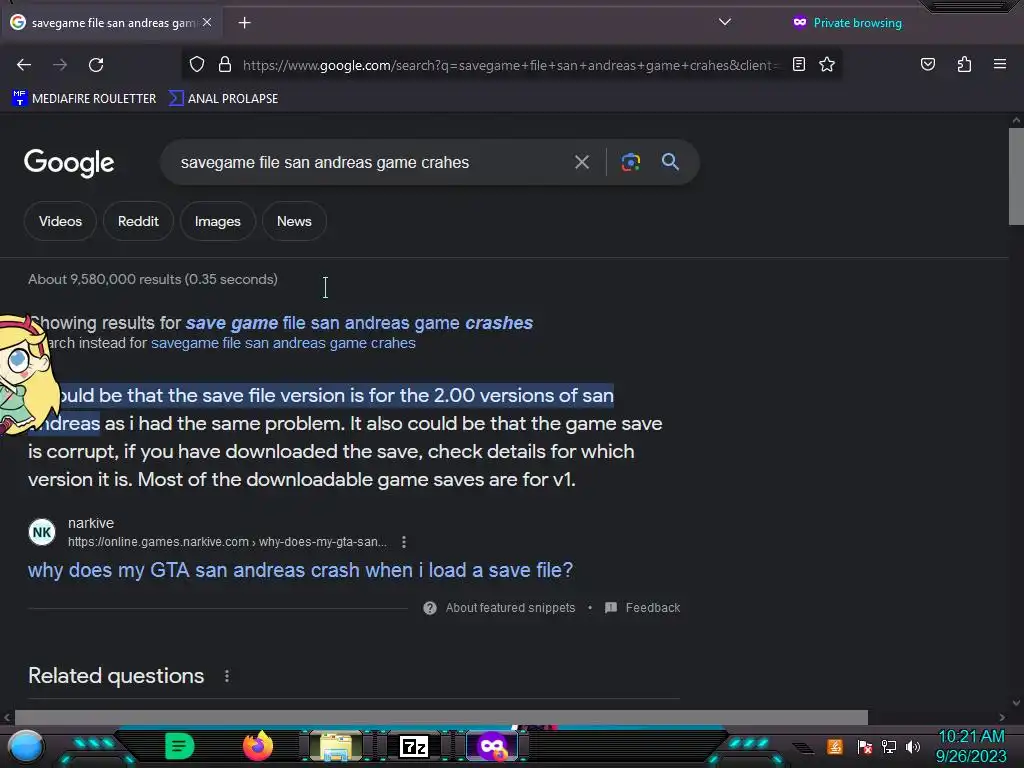1024x768 pixels.
Task: Filter results by Reddit
Action: click(138, 221)
